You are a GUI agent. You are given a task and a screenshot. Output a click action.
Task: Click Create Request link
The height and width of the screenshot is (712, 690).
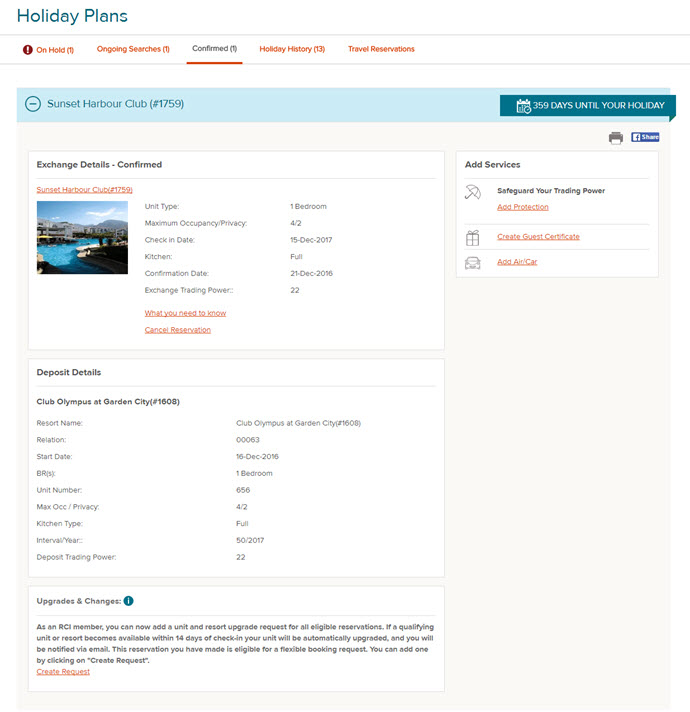[63, 672]
